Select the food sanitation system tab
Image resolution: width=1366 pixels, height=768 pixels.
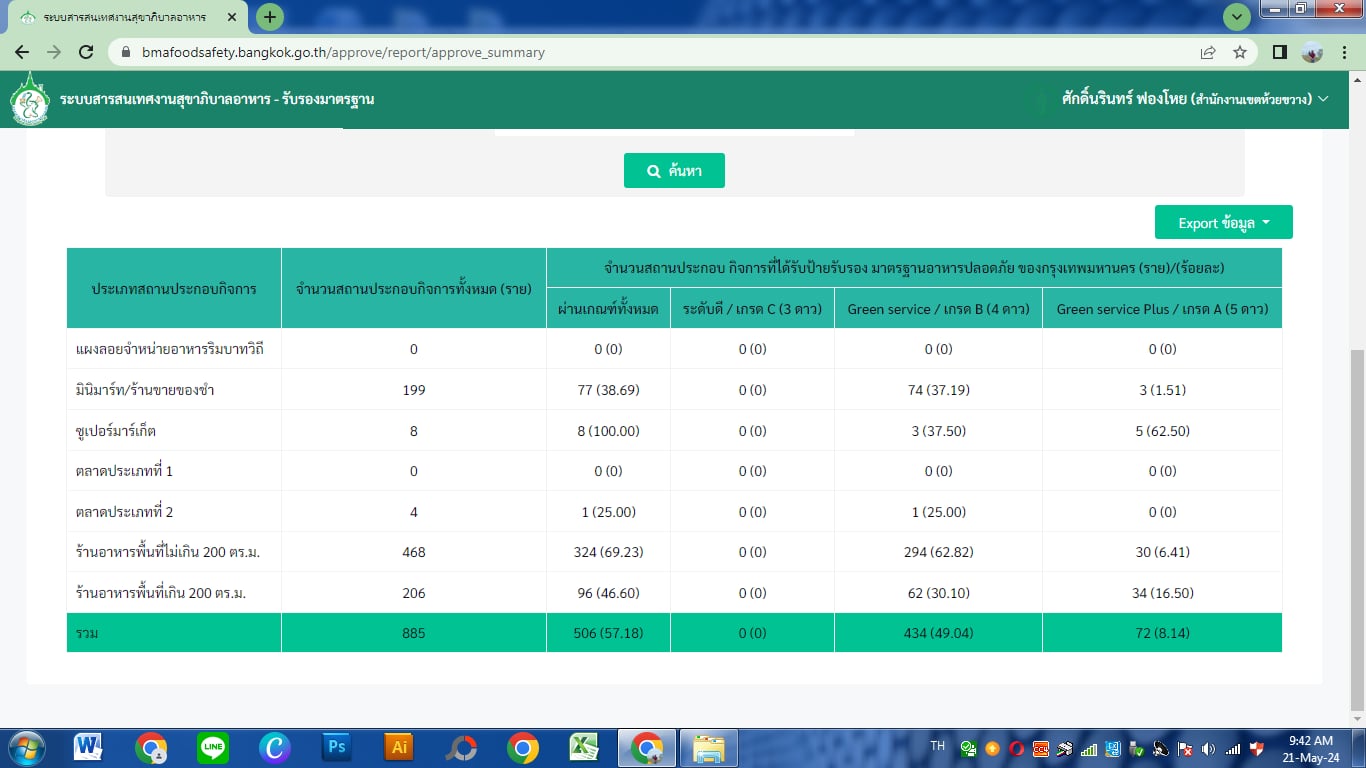pyautogui.click(x=125, y=18)
